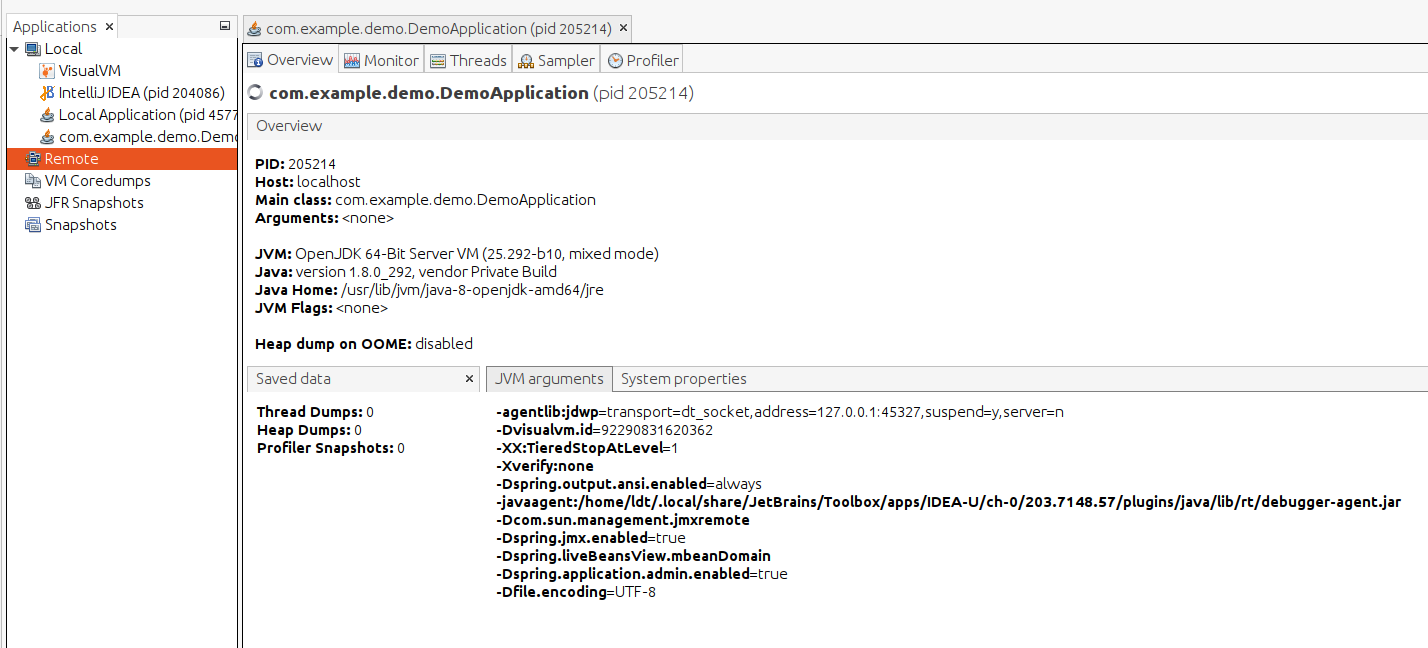This screenshot has height=648, width=1428.
Task: Click the Overview tab icon
Action: [x=255, y=60]
